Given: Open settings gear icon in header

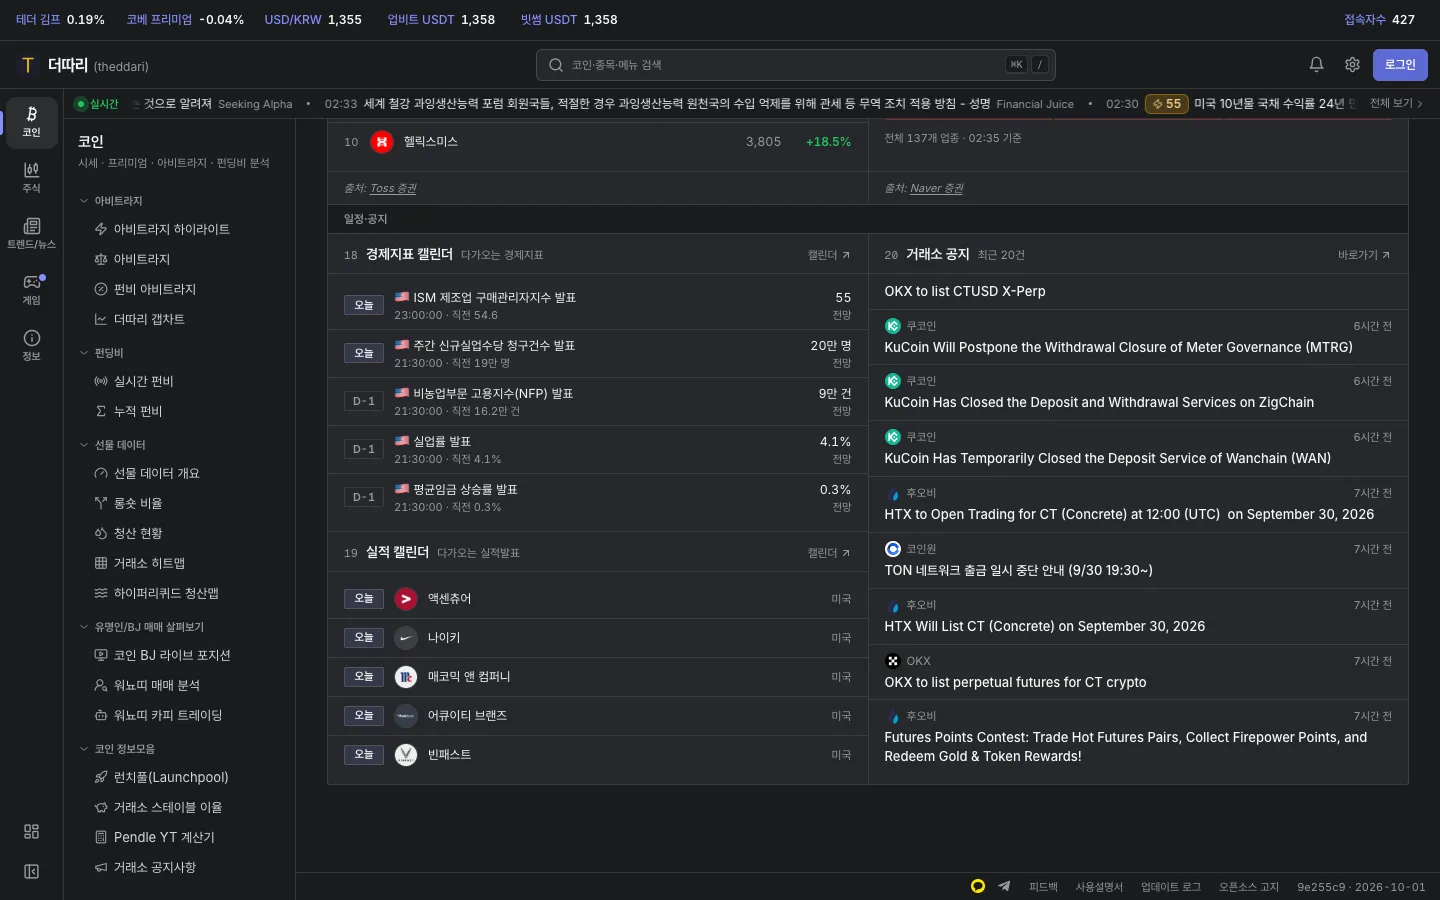Looking at the screenshot, I should click(x=1352, y=65).
